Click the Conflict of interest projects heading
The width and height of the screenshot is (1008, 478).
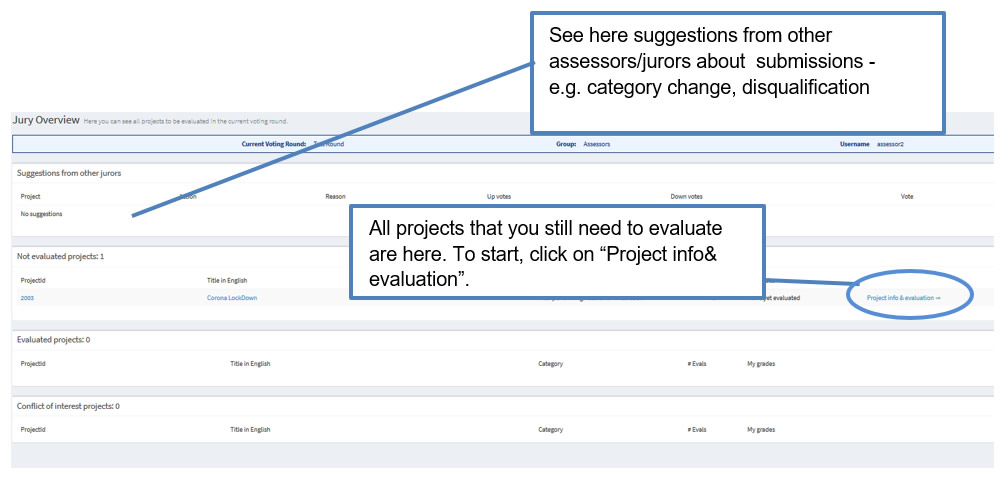point(68,407)
